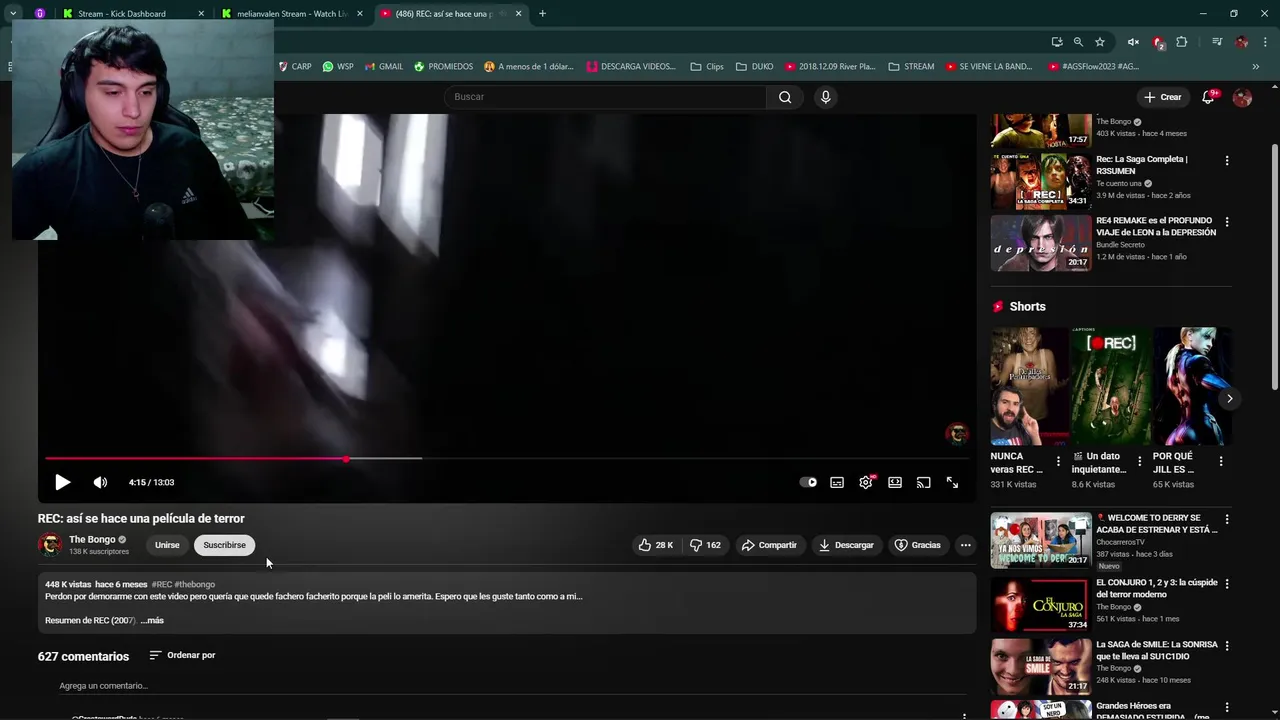This screenshot has width=1280, height=720.
Task: Open the Clips bookmark folder
Action: (x=707, y=67)
